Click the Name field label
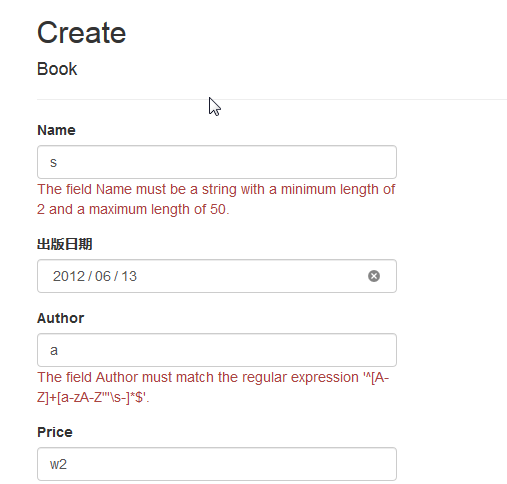This screenshot has height=484, width=507. click(56, 130)
